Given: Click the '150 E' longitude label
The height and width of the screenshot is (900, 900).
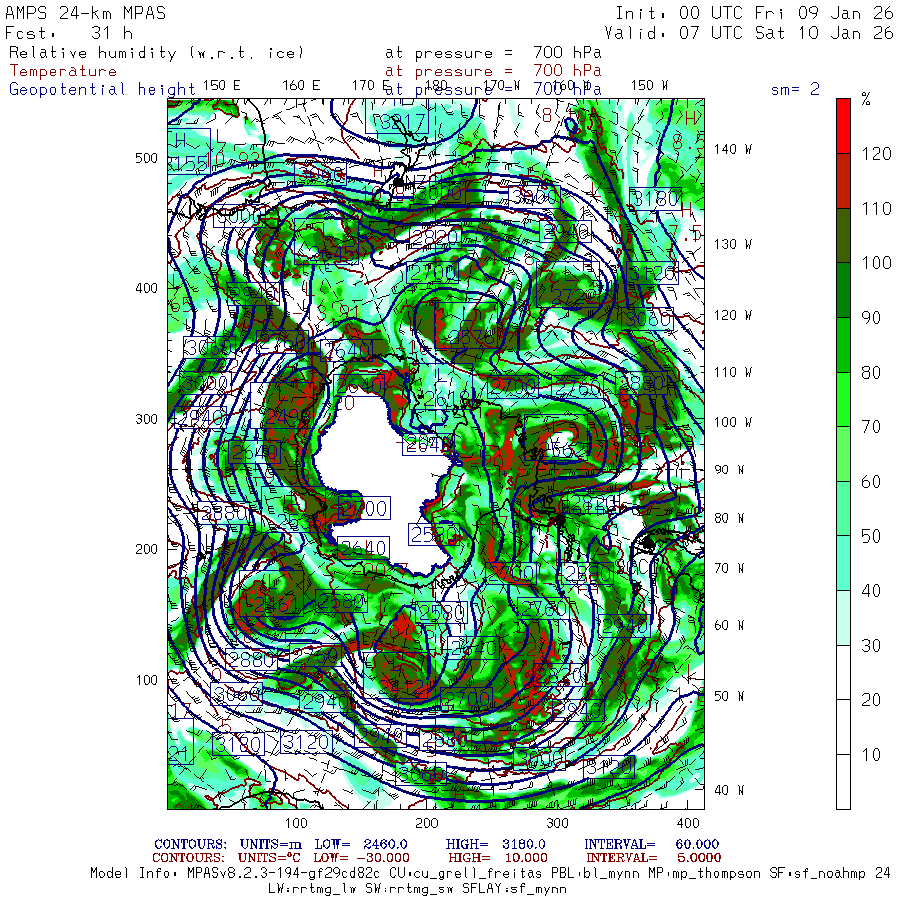Looking at the screenshot, I should click(222, 86).
